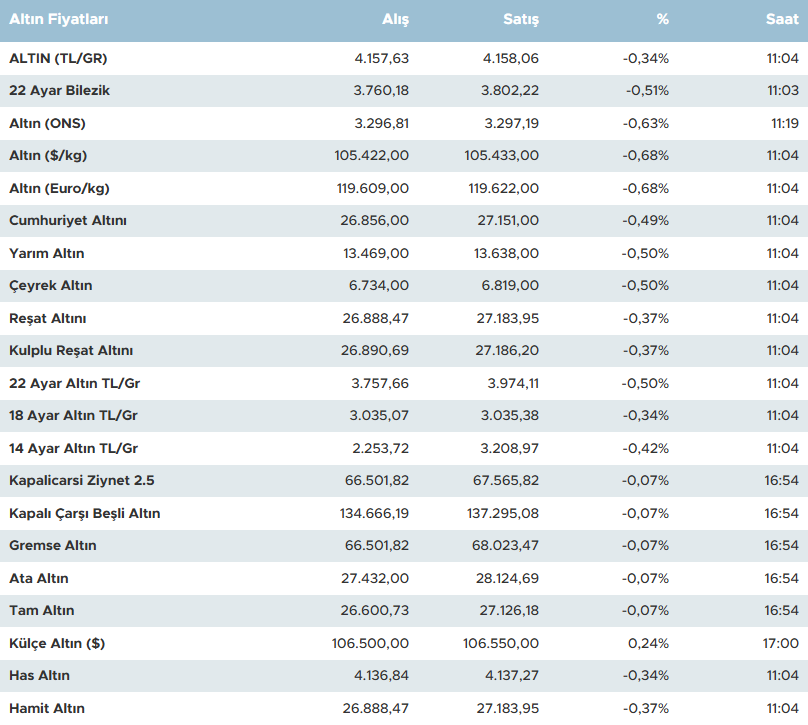Click the ALTIN (TL/GR) row label

58,58
